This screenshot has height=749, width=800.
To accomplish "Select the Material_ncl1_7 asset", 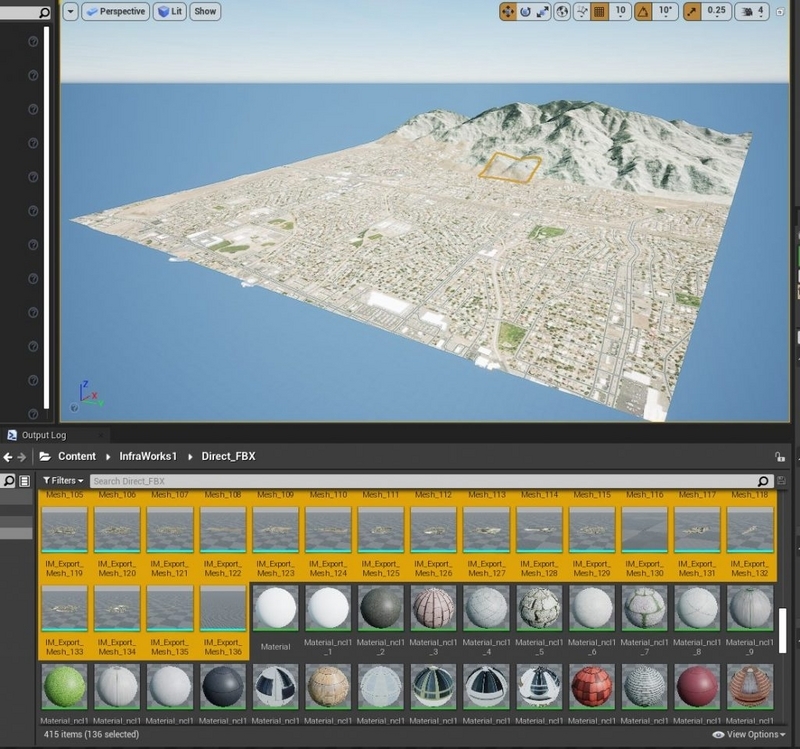I will [x=644, y=620].
